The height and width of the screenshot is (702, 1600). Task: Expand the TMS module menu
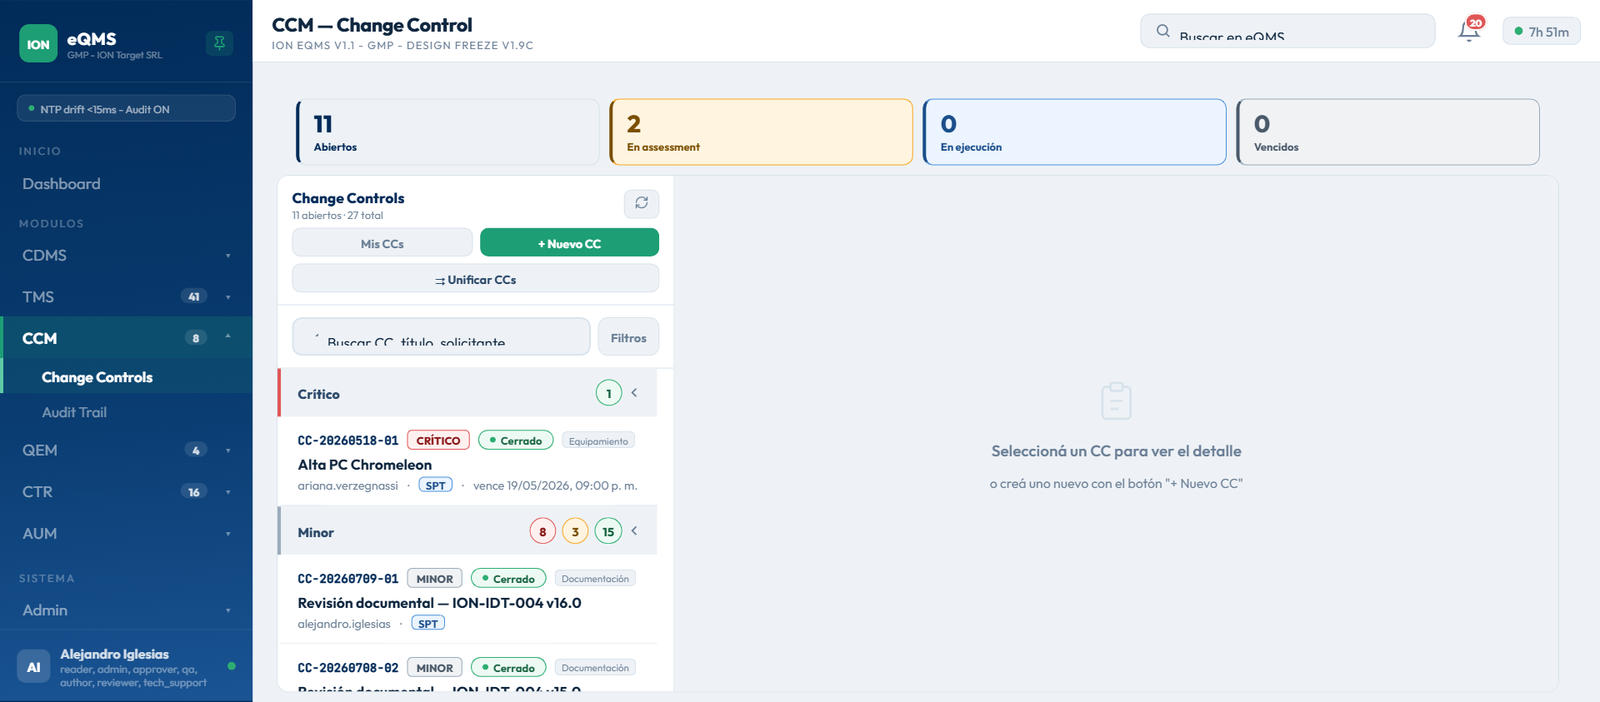(x=126, y=297)
